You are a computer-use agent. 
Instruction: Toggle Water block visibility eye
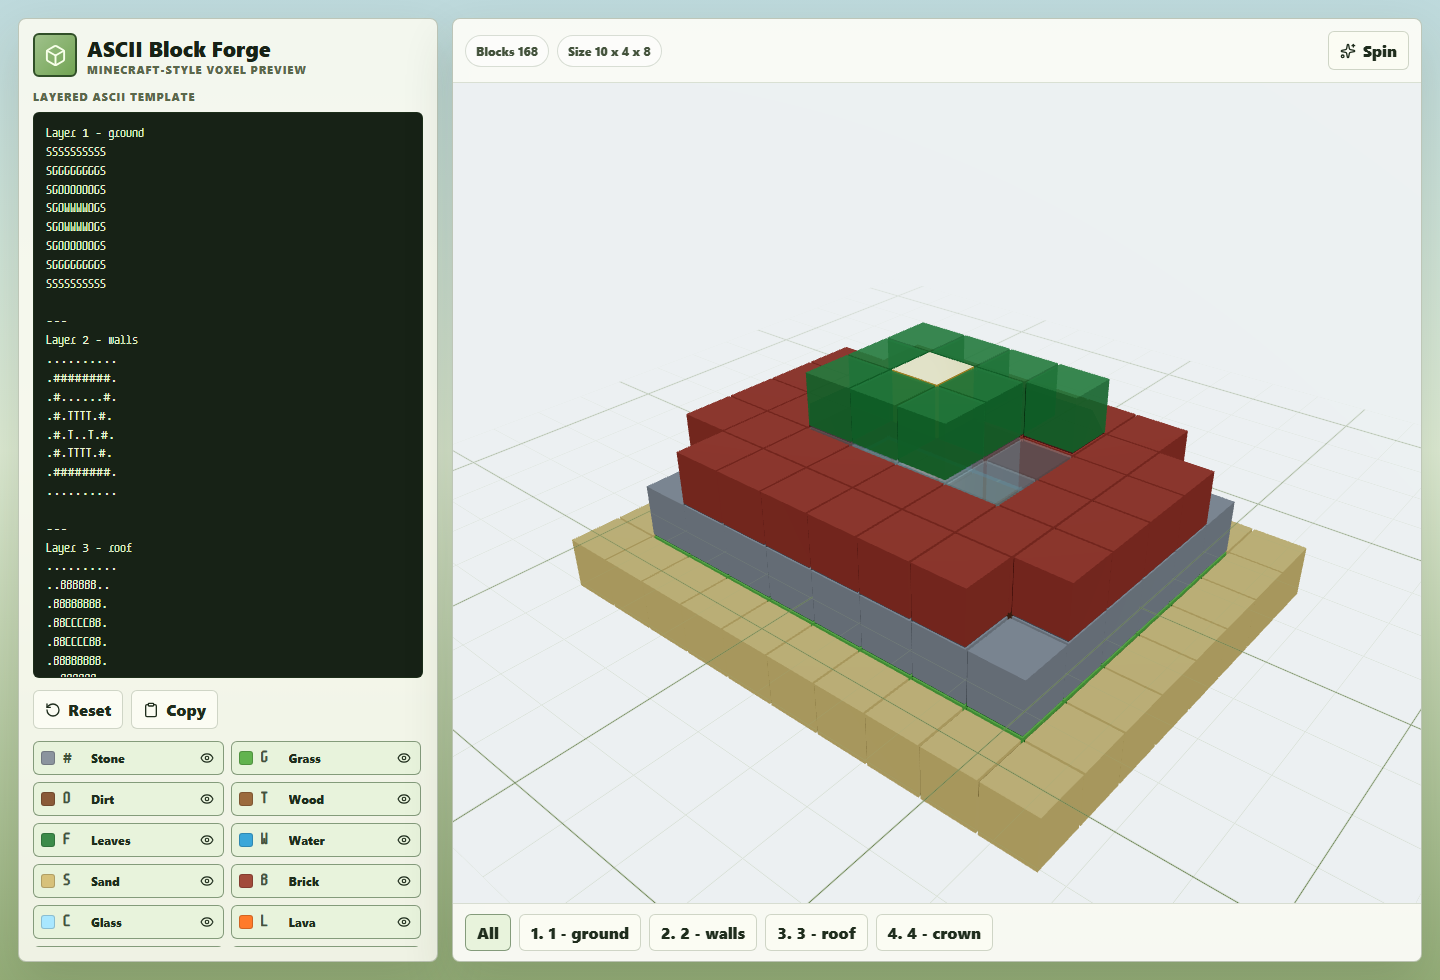pos(404,840)
